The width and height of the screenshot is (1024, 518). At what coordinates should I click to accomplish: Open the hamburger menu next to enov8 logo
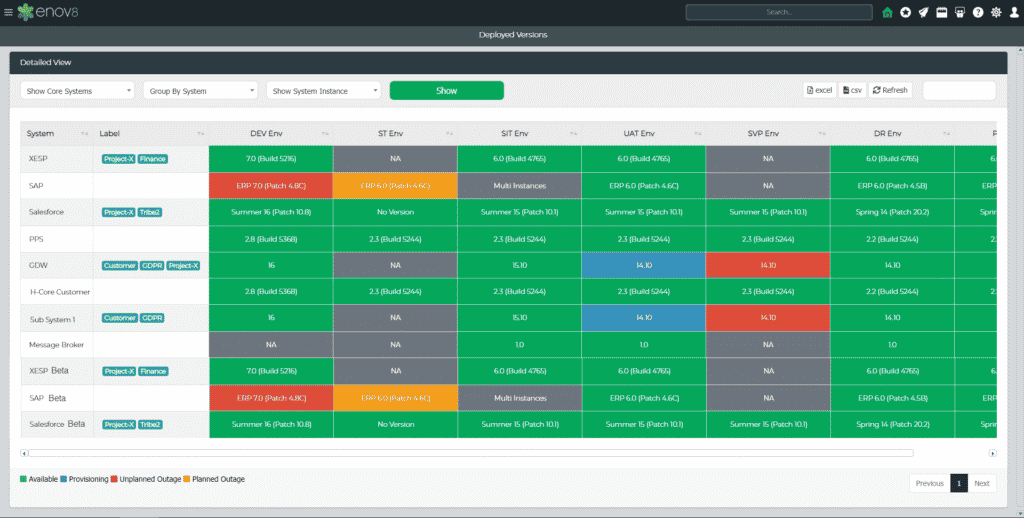[x=8, y=12]
